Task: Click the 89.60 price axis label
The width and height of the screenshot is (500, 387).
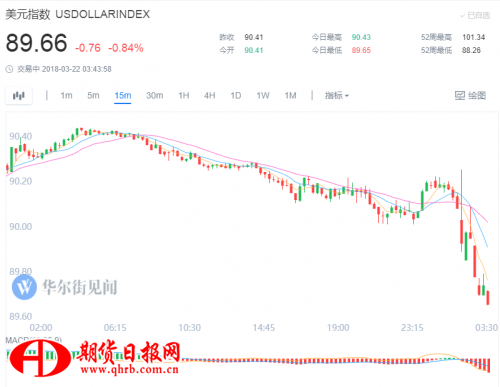Action: tap(21, 316)
